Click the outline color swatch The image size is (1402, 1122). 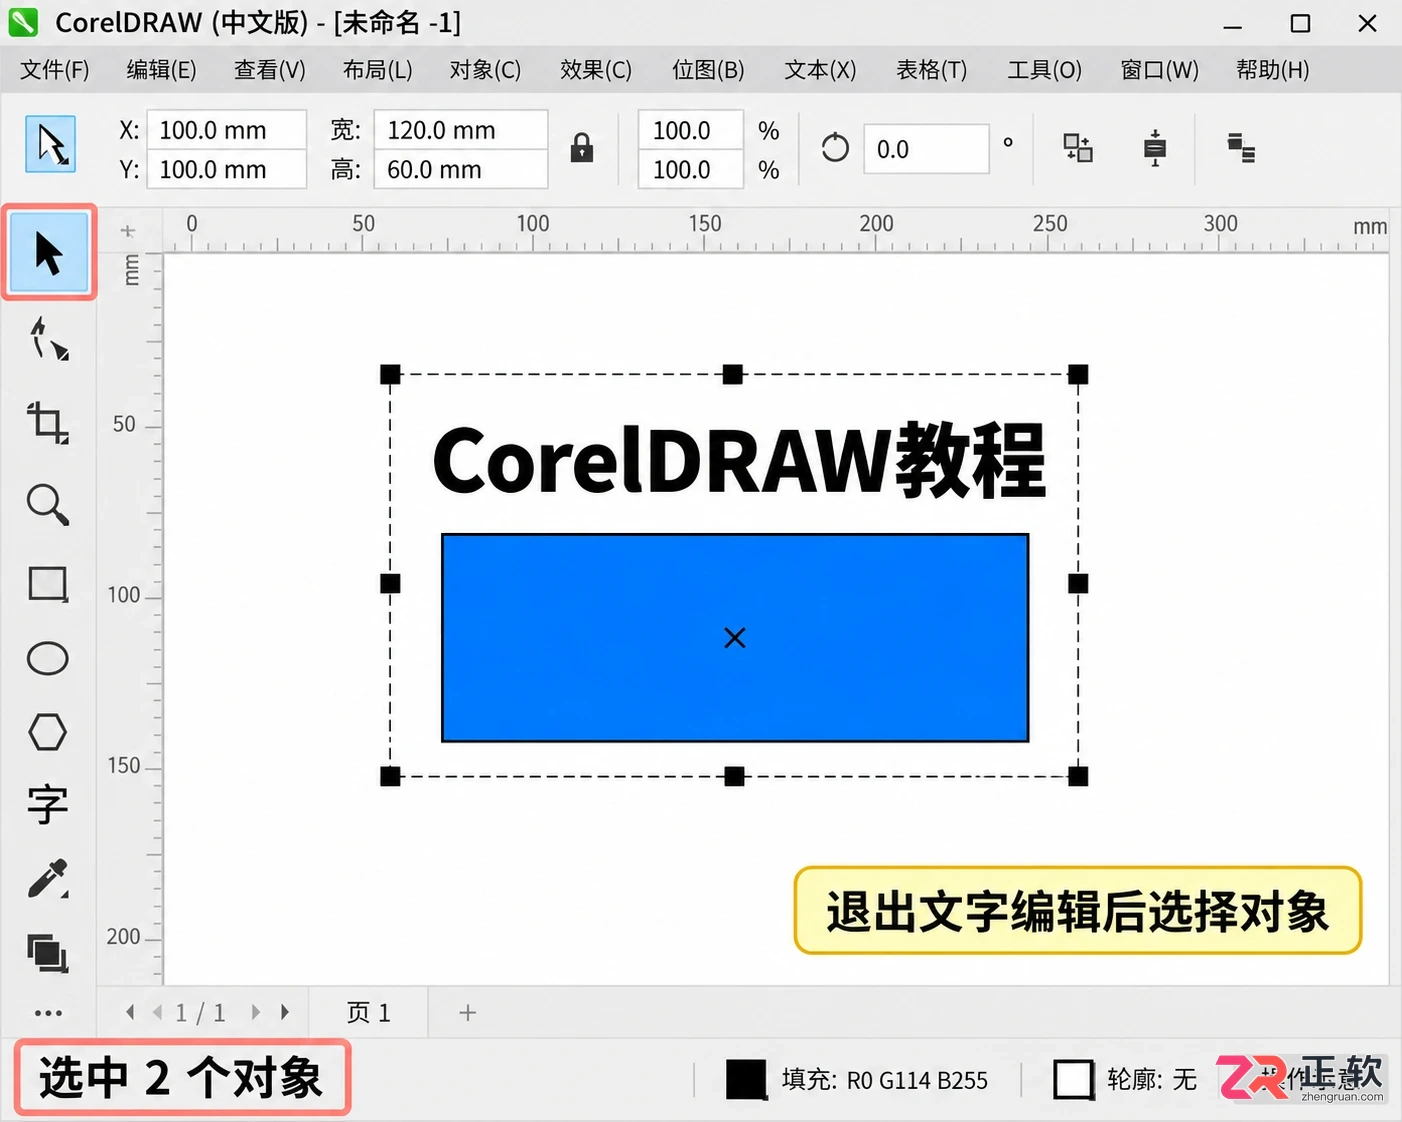tap(1074, 1079)
